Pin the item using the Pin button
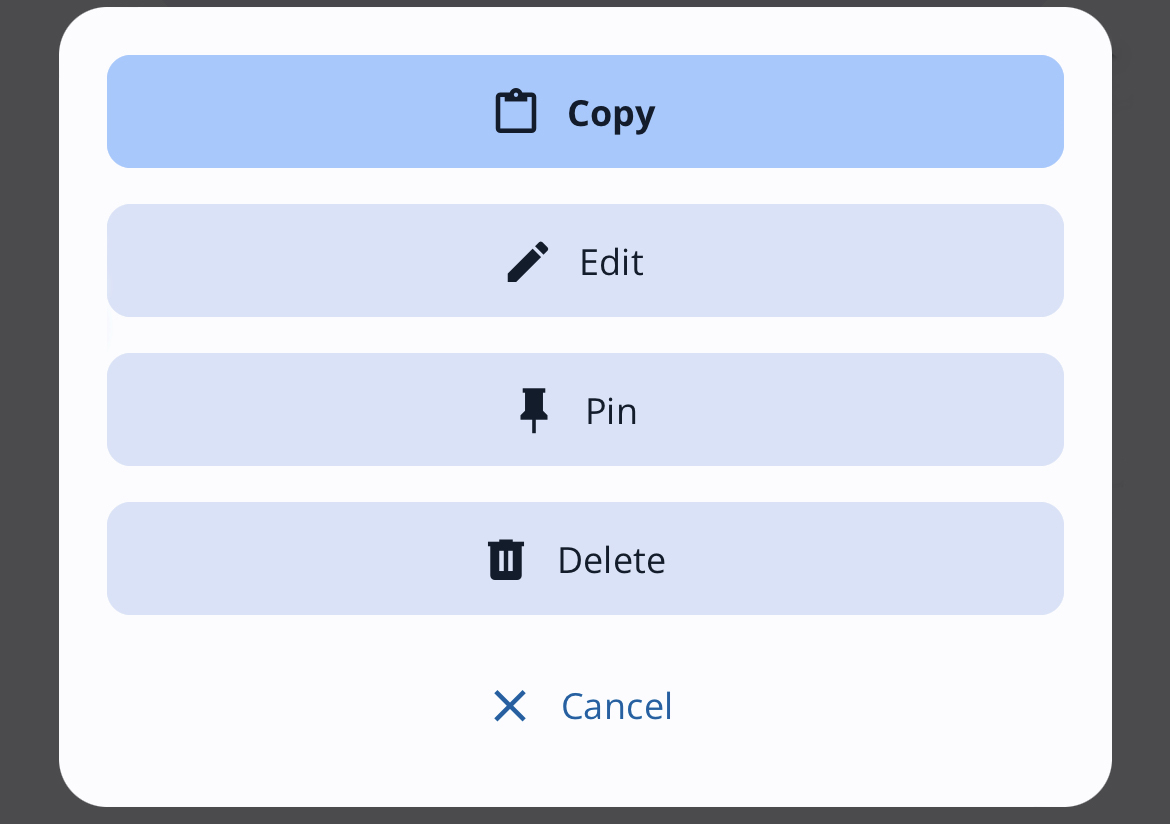 pos(585,410)
